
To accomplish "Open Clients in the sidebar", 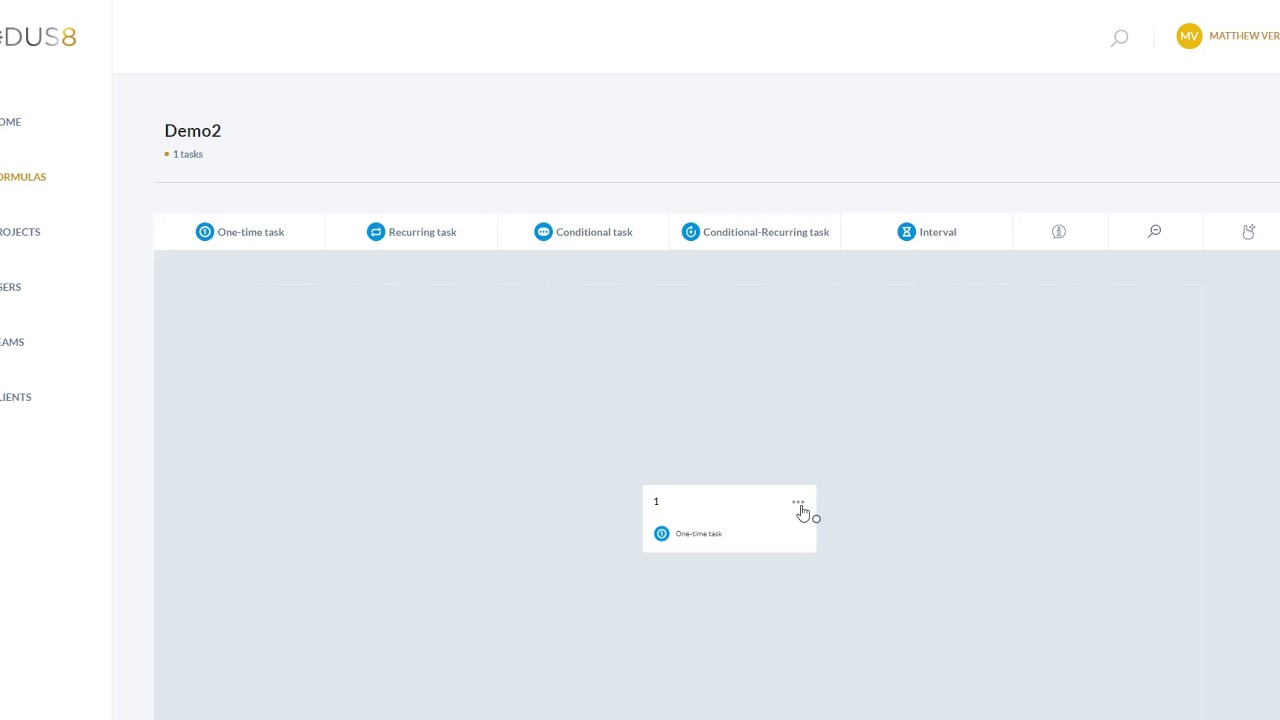I will 15,397.
